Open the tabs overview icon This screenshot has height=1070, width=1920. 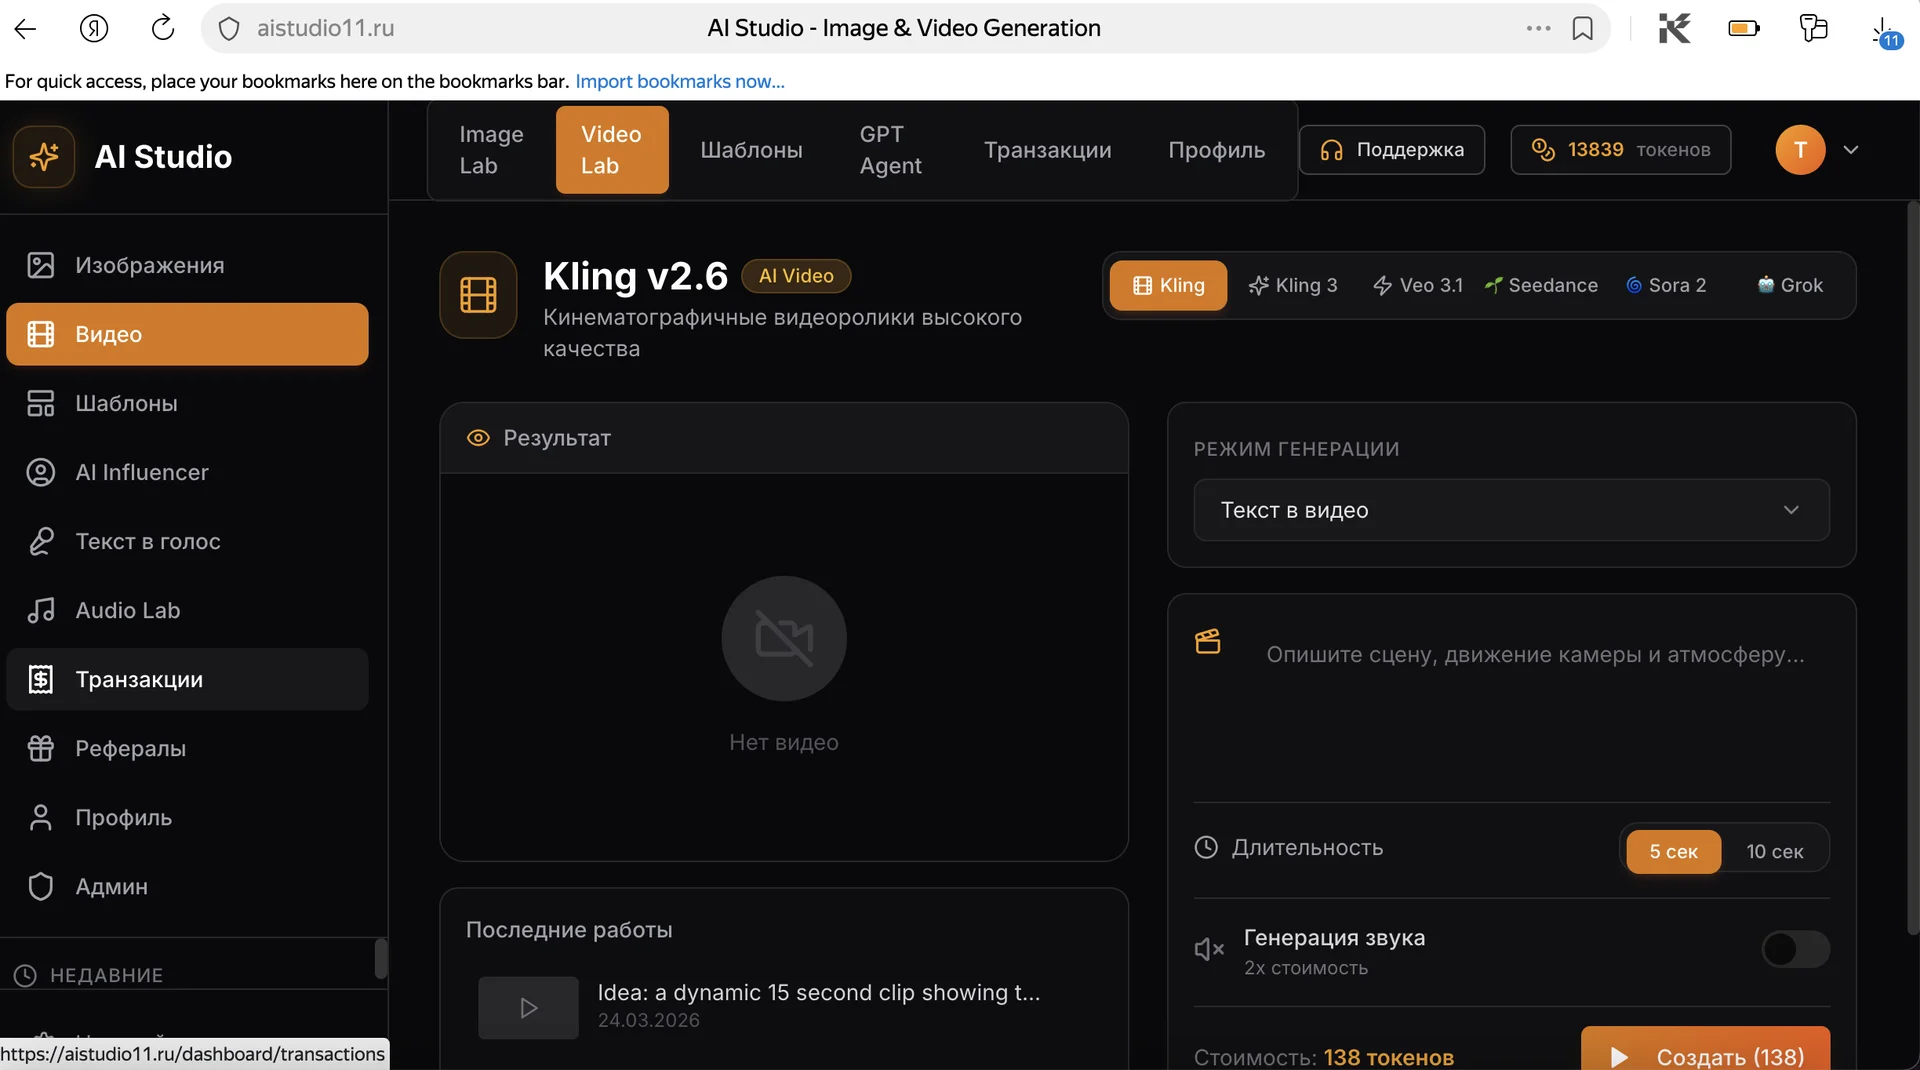point(1813,28)
